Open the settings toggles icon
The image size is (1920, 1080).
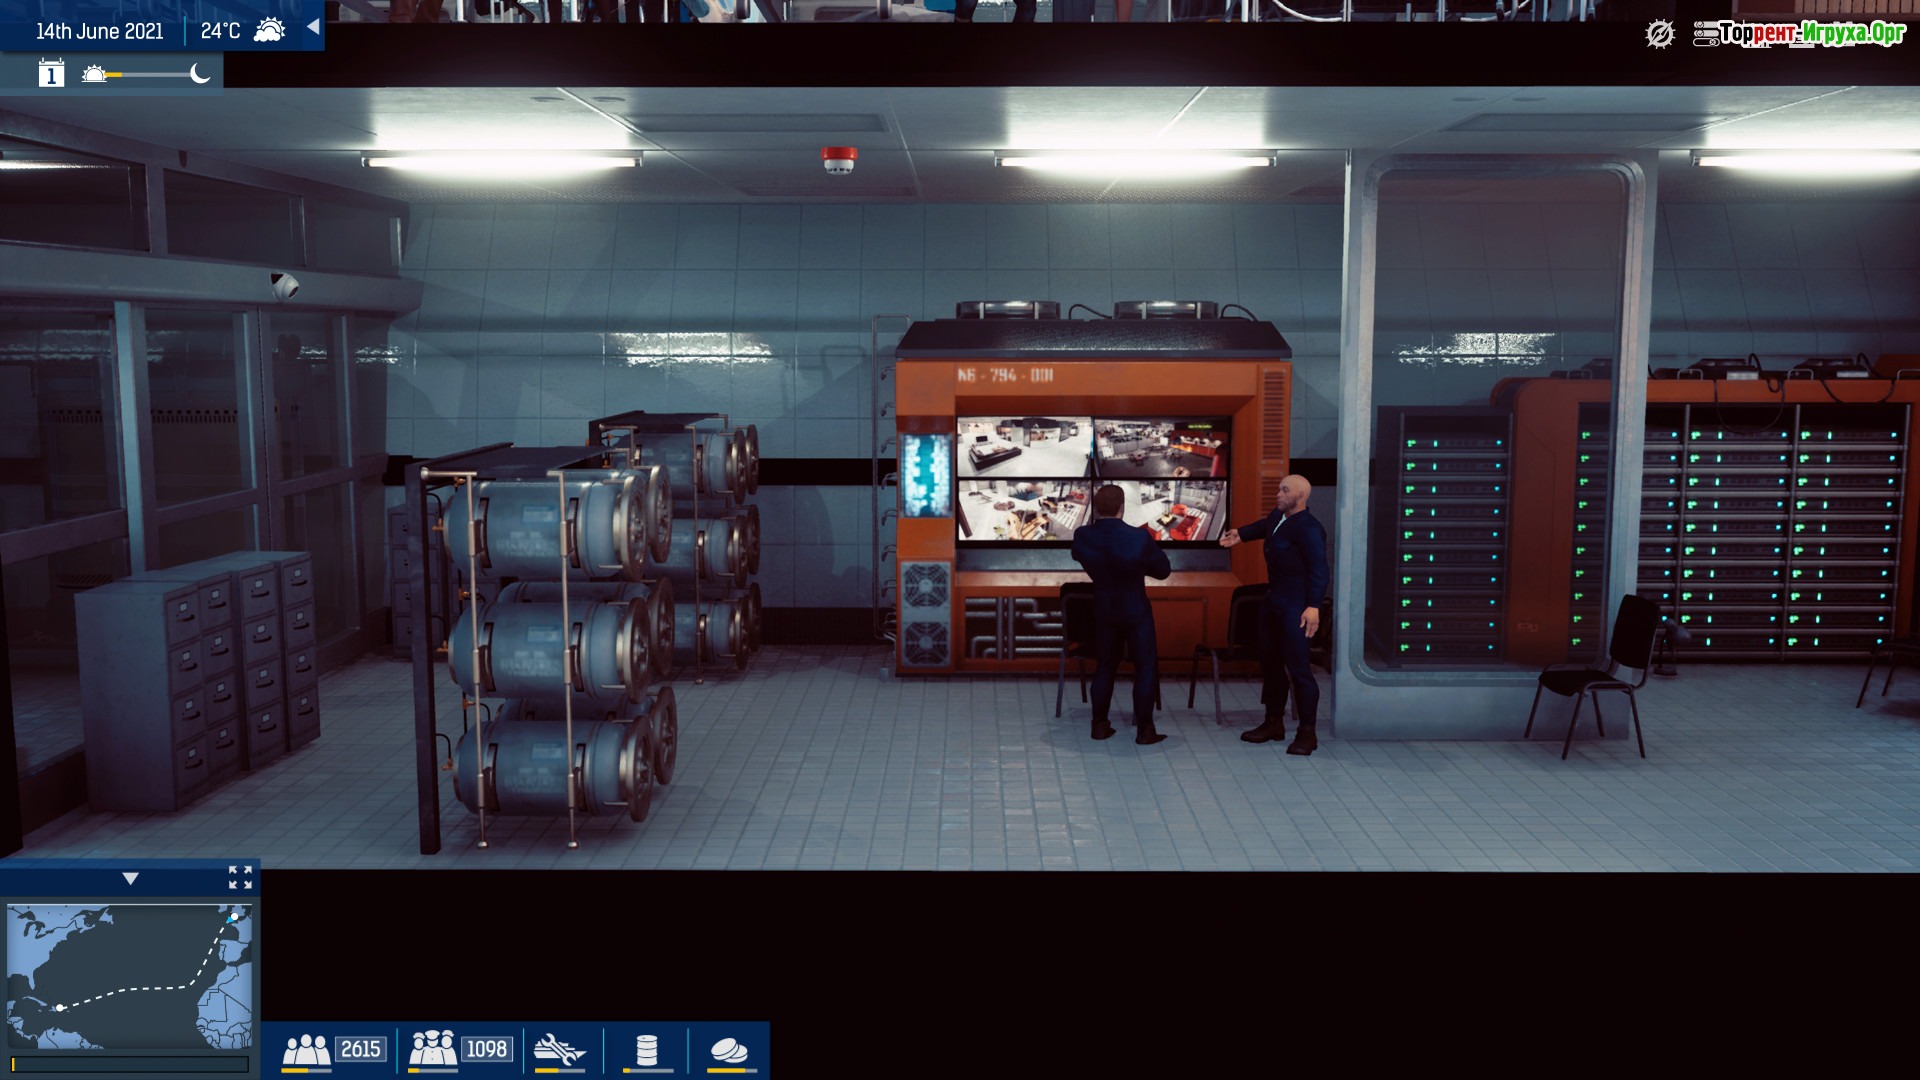1705,34
